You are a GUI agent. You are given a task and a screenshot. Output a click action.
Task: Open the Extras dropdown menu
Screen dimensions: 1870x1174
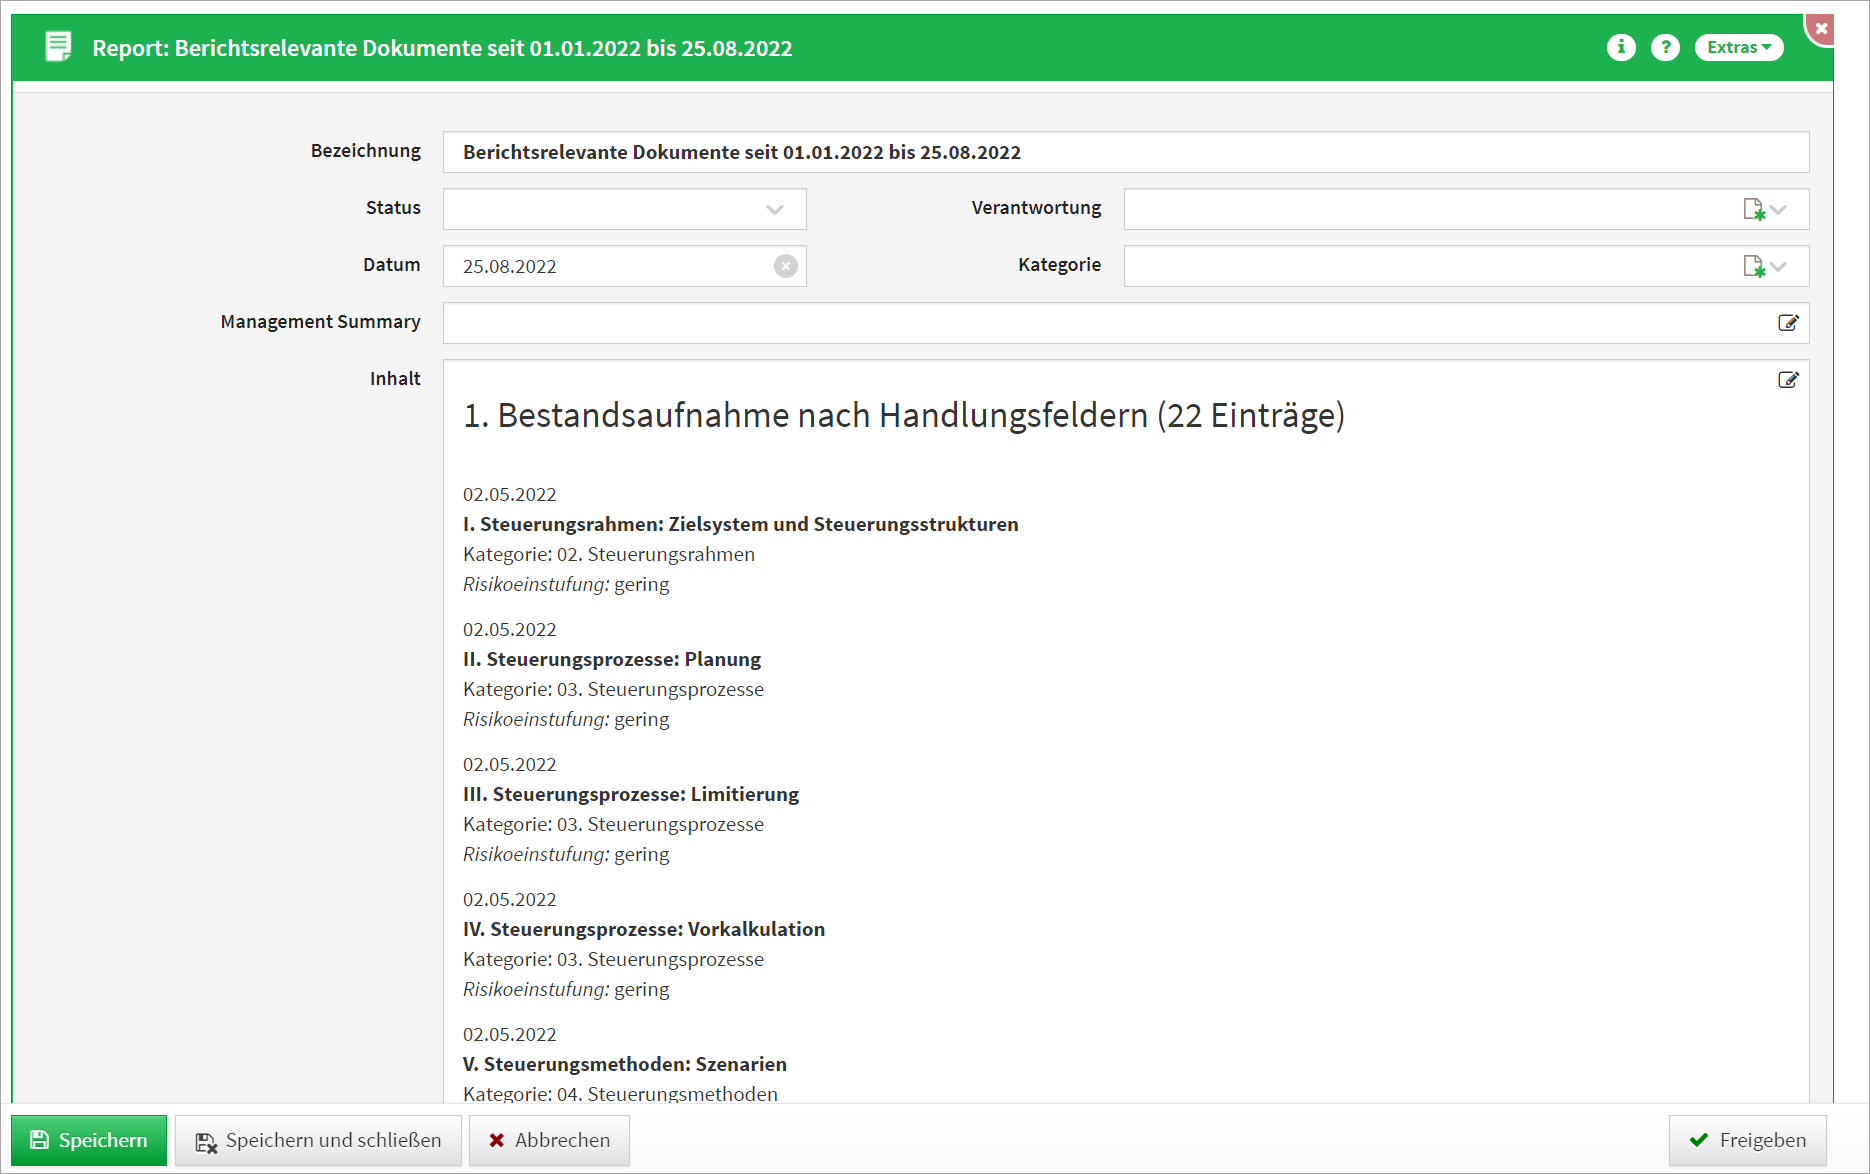click(x=1738, y=48)
